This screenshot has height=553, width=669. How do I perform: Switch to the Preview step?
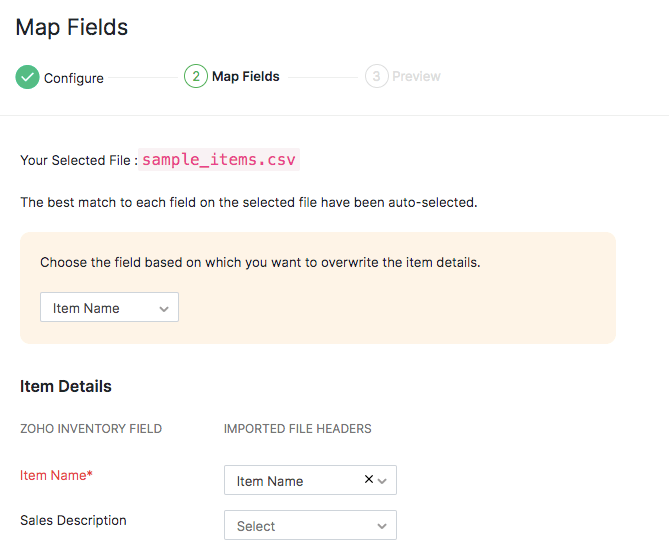pos(416,76)
